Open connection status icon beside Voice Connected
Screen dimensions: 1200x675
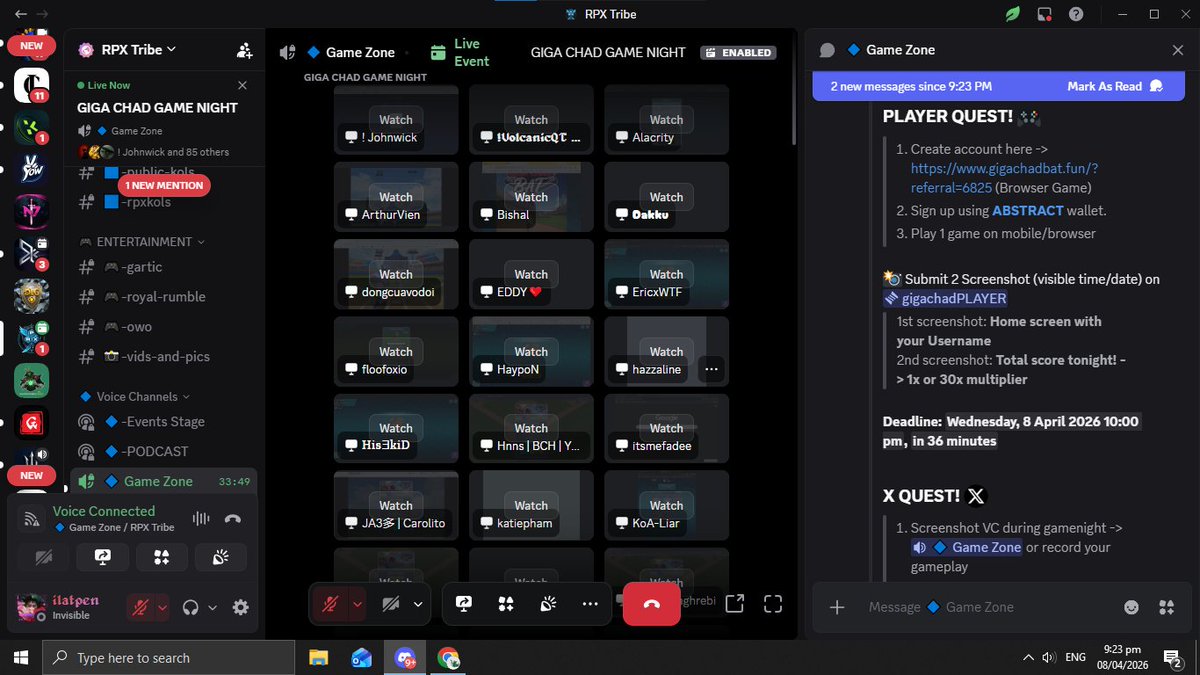[x=32, y=518]
